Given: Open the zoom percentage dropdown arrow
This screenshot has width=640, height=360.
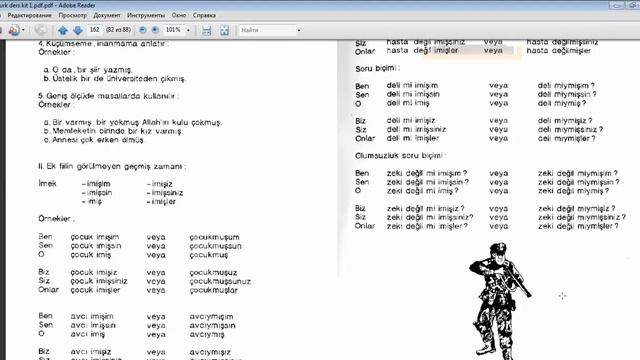Looking at the screenshot, I should 188,30.
